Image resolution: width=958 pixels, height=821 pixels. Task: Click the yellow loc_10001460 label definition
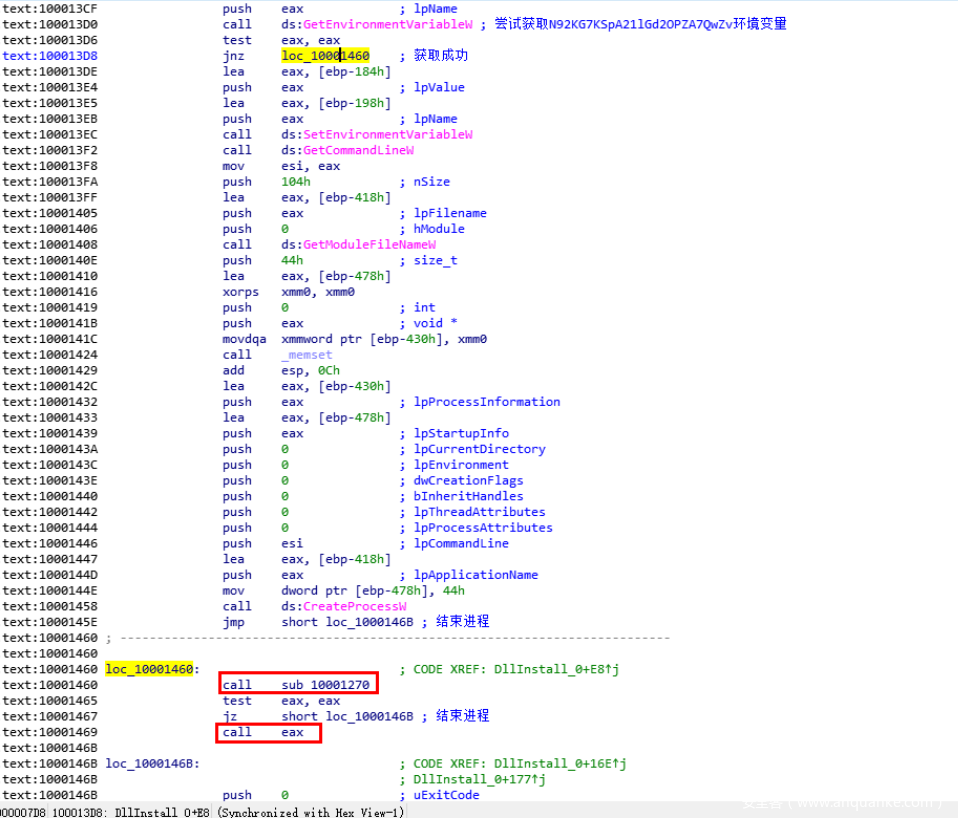[x=151, y=669]
